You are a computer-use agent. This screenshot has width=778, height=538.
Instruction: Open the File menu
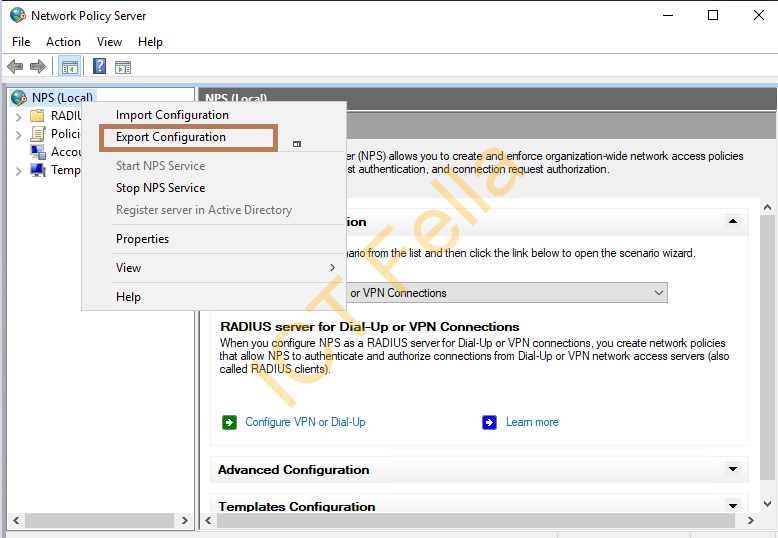coord(21,42)
